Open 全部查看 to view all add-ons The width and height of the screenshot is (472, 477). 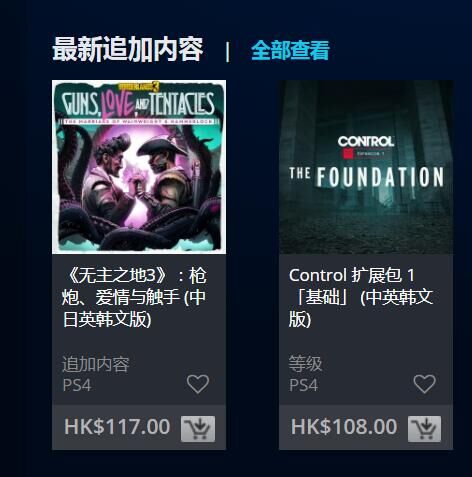click(290, 51)
